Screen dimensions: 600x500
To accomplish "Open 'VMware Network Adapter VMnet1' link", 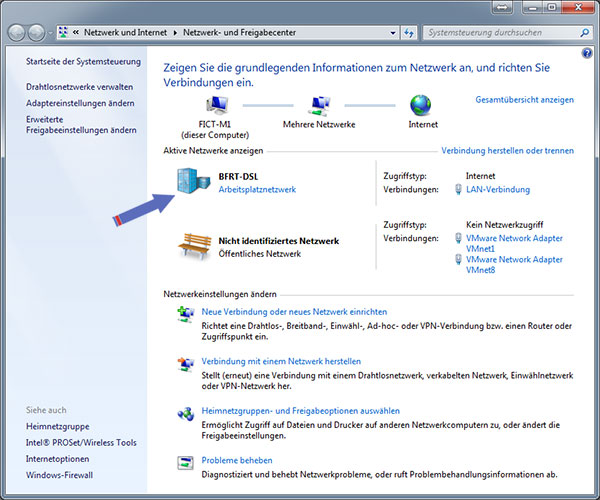I will (514, 243).
